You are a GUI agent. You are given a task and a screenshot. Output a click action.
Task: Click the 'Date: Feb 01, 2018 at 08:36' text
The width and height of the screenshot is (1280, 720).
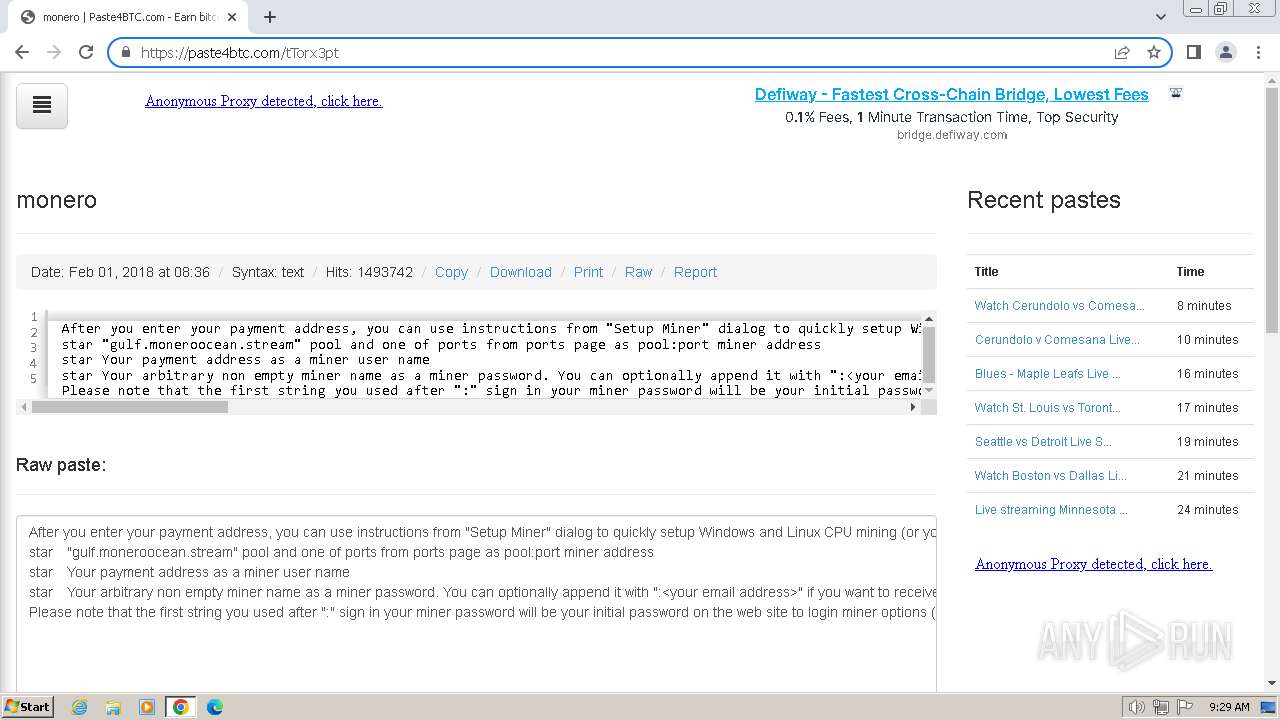coord(120,272)
